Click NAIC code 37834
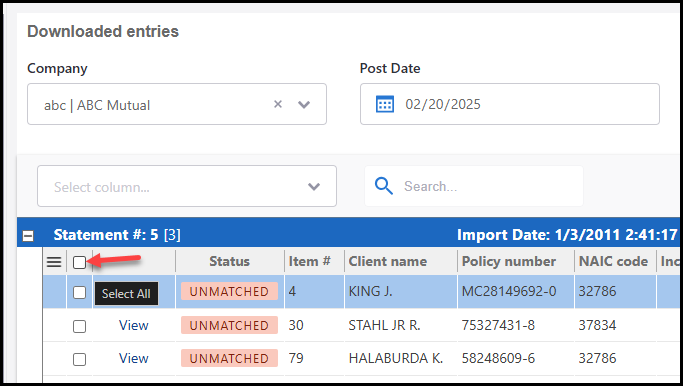Image resolution: width=683 pixels, height=386 pixels. 597,325
